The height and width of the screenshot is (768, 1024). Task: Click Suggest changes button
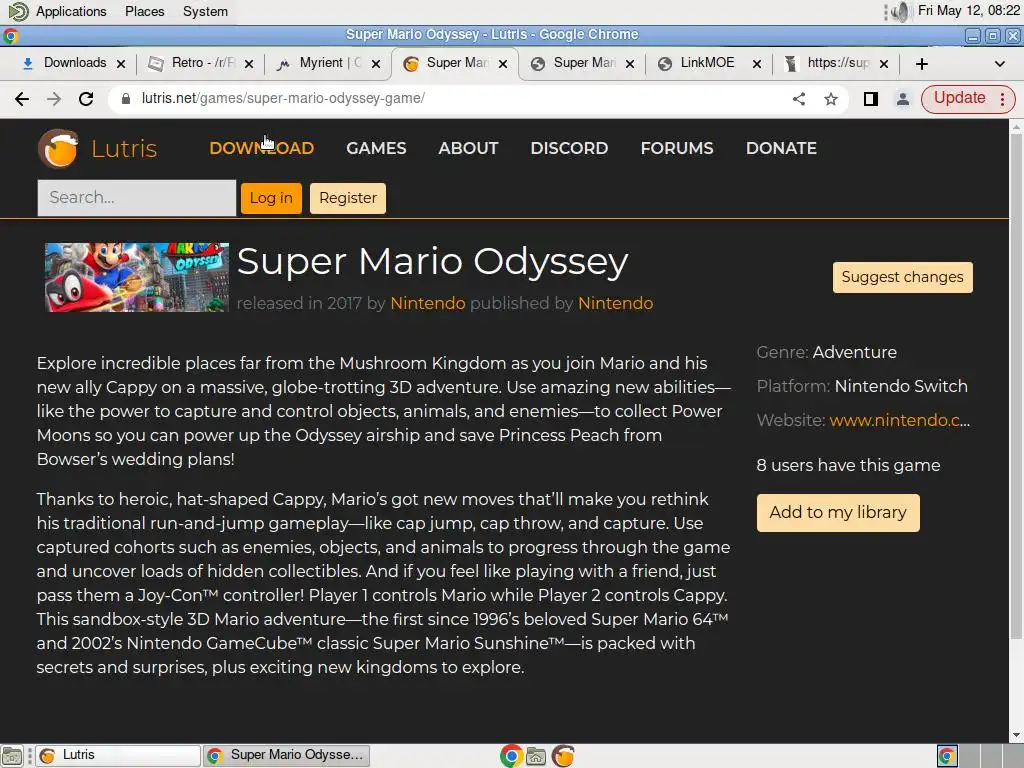903,277
